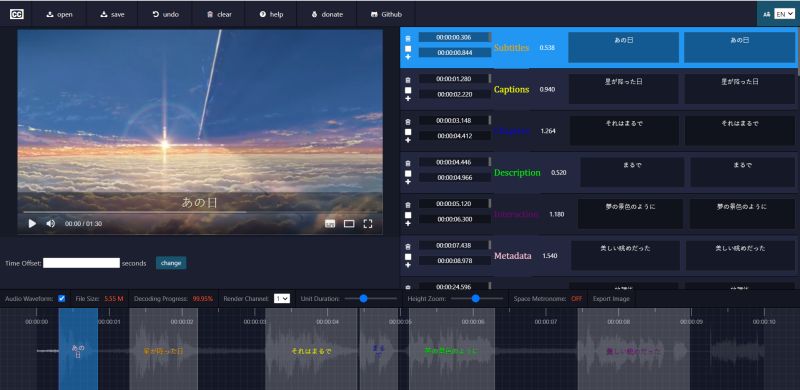Add a subtitle after the 00:00:04.412 row

pyautogui.click(x=408, y=140)
